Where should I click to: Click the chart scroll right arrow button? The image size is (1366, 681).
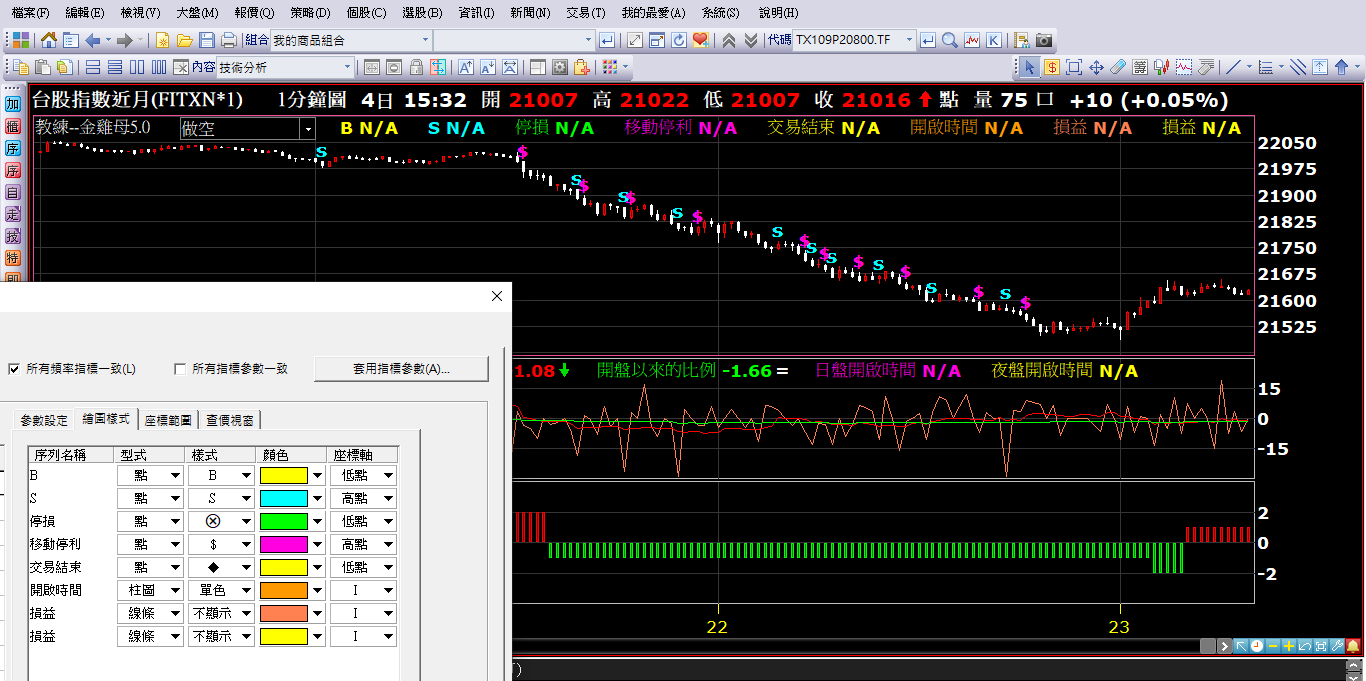tap(1225, 646)
